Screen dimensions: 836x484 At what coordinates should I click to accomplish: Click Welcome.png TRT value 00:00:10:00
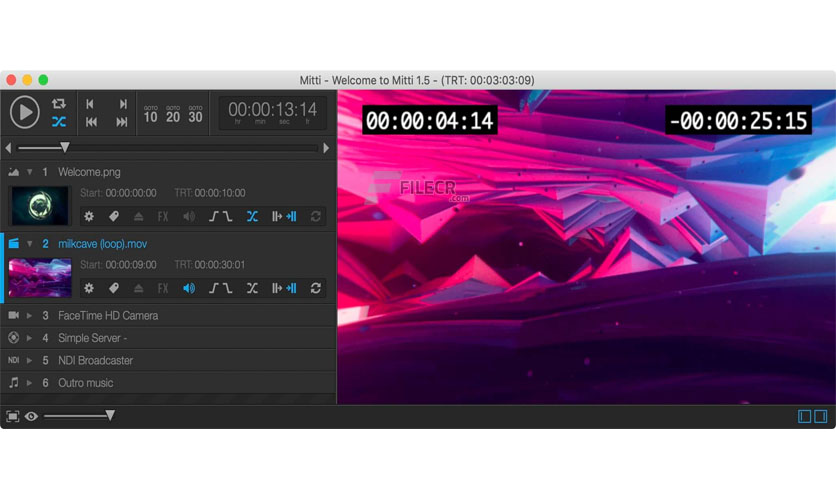coord(220,192)
